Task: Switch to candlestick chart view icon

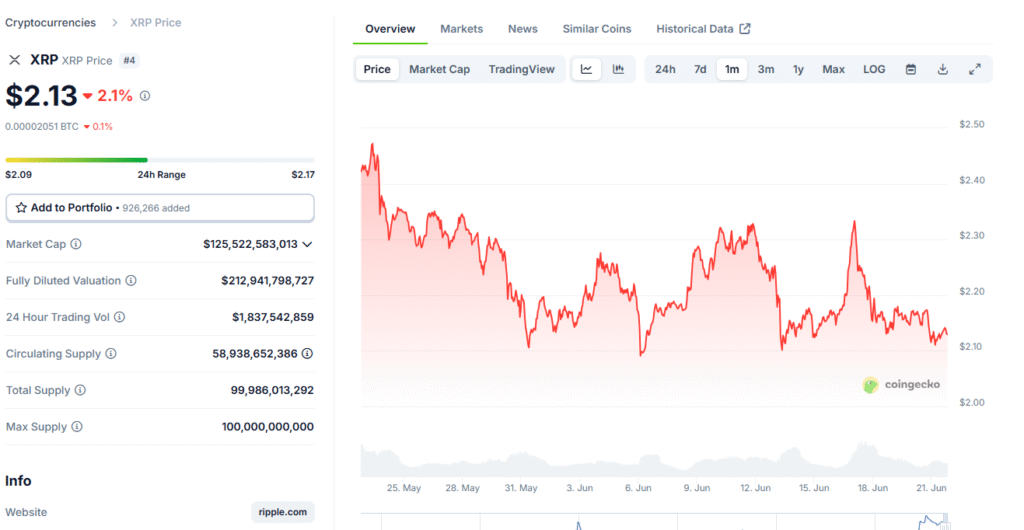Action: [618, 69]
